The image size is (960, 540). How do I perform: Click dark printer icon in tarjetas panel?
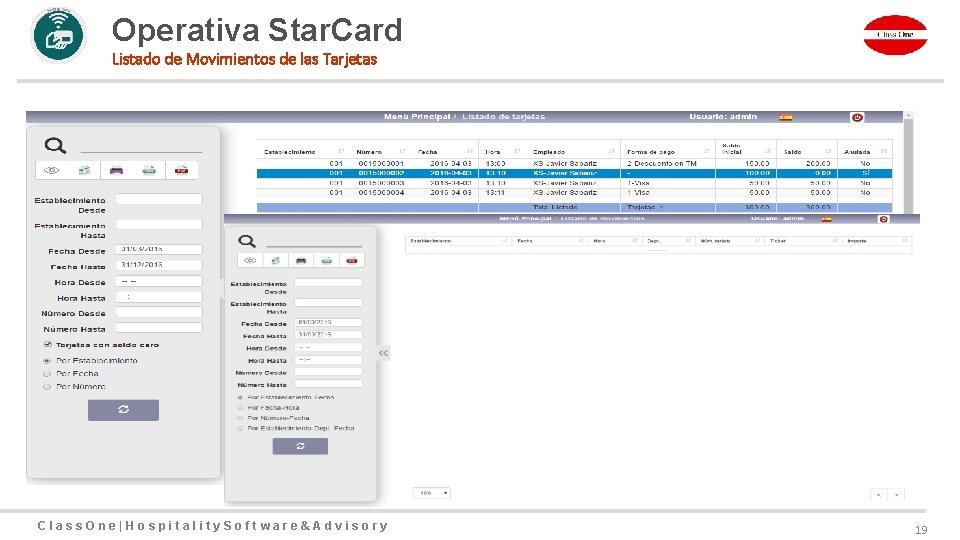pyautogui.click(x=116, y=170)
